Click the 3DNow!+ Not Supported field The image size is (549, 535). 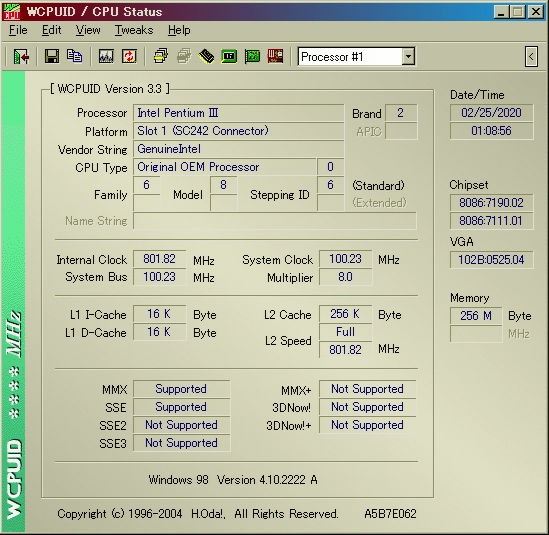(368, 425)
